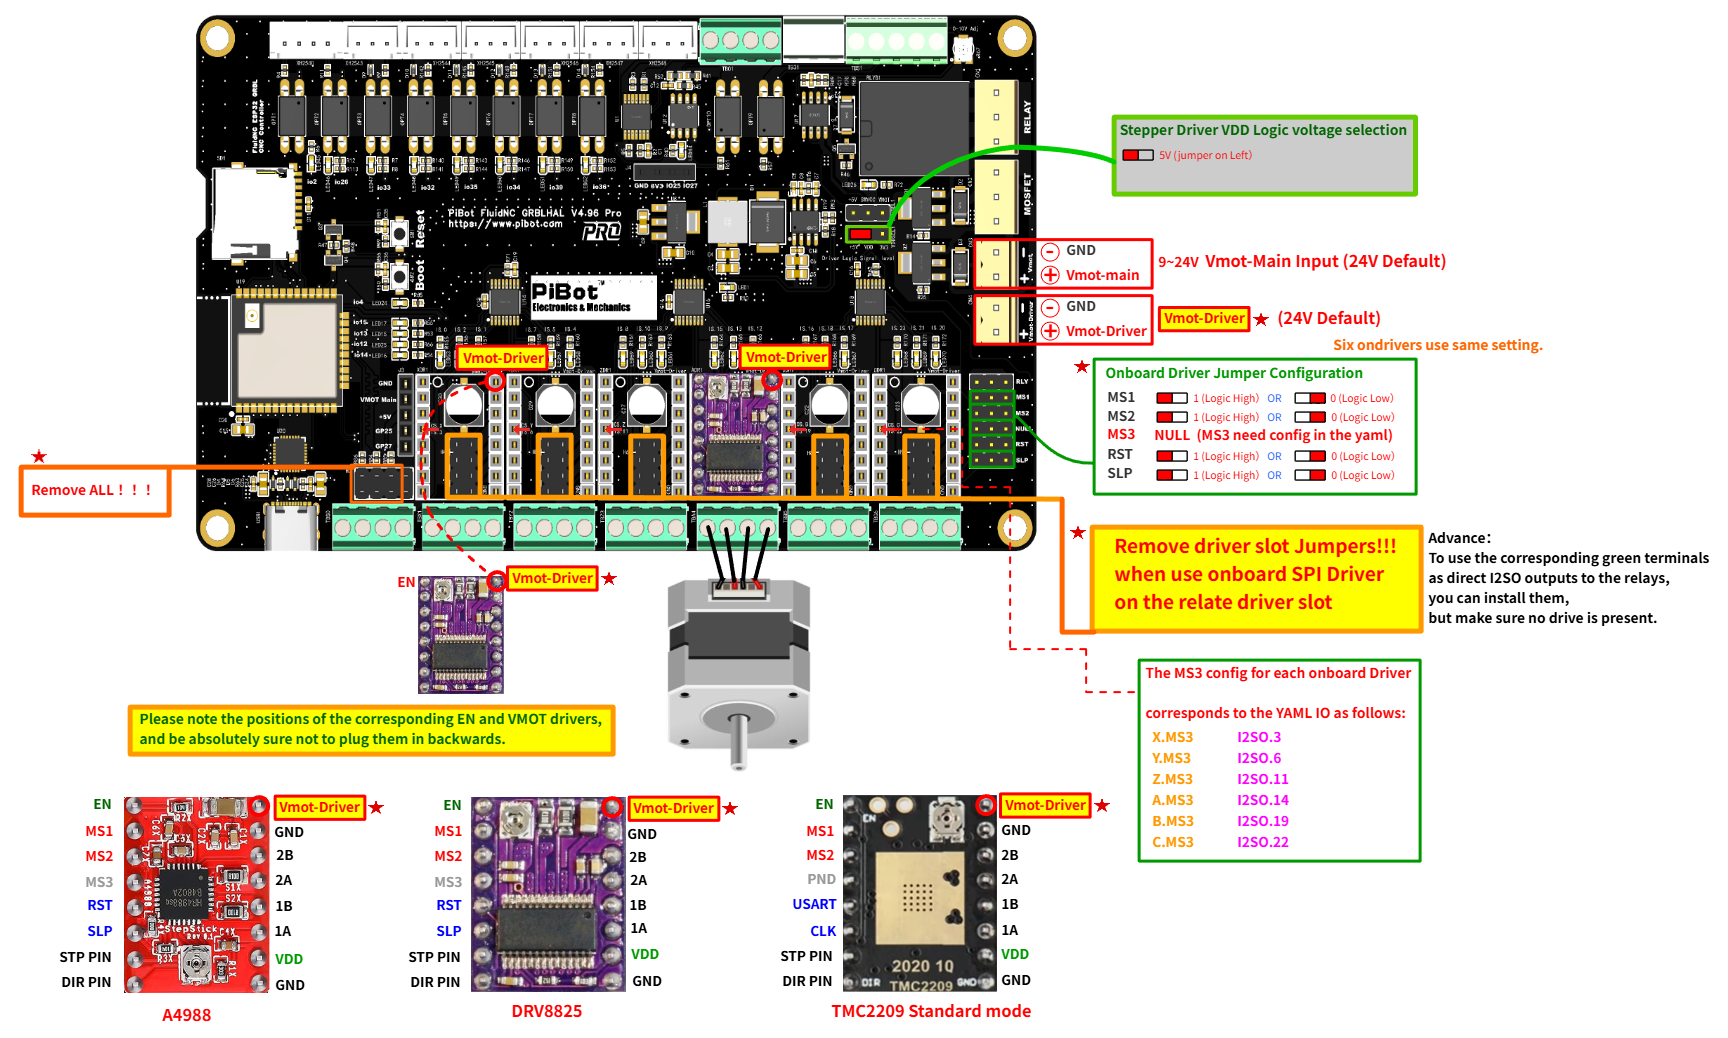
Task: Click 'NULL (MS3 need config in the yaml)' text
Action: pyautogui.click(x=1273, y=435)
